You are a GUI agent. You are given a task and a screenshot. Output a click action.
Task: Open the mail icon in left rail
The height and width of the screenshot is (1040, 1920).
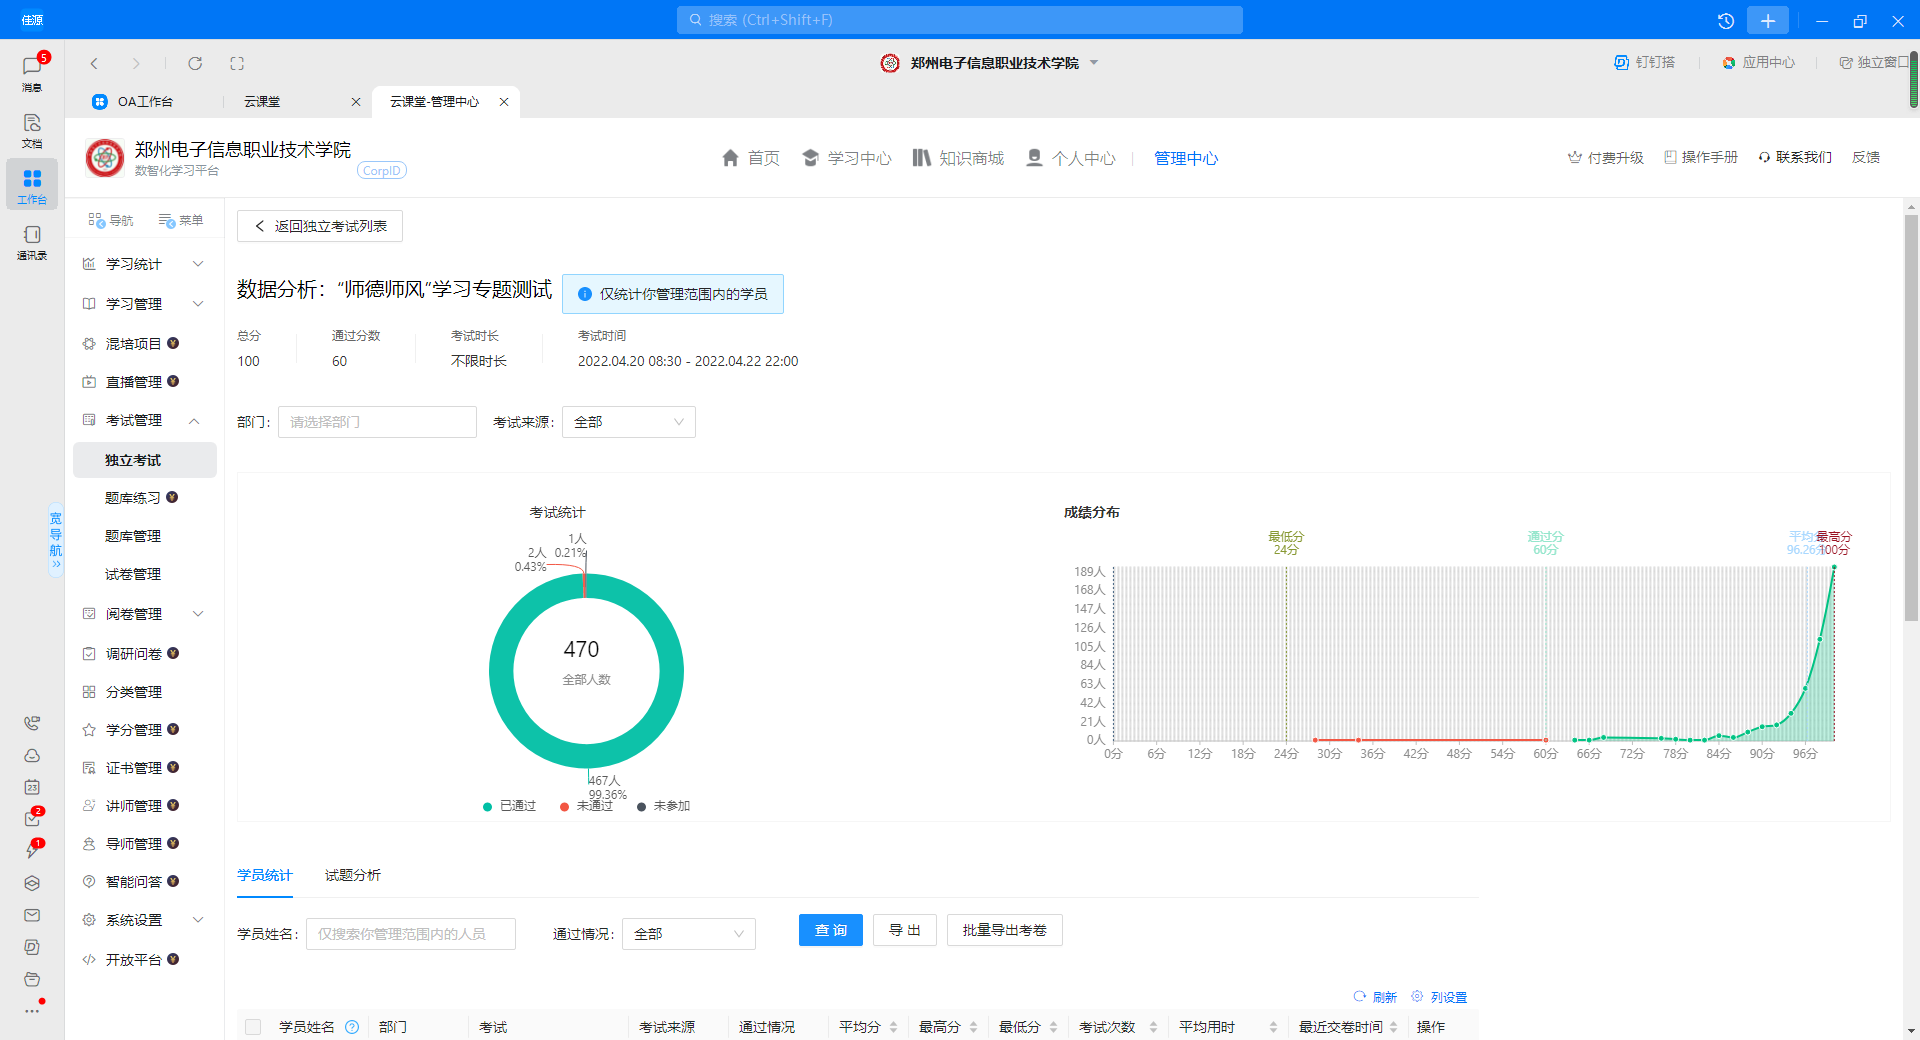32,915
